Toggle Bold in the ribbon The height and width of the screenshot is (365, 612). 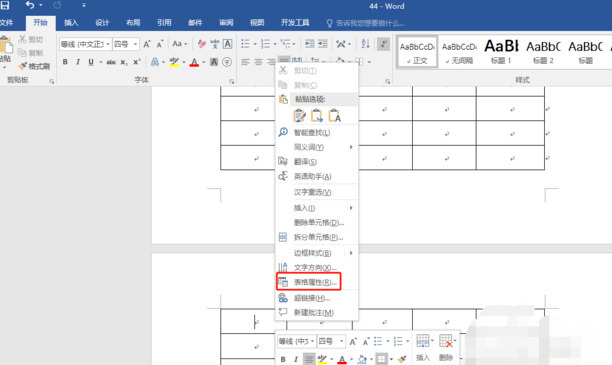pyautogui.click(x=65, y=62)
